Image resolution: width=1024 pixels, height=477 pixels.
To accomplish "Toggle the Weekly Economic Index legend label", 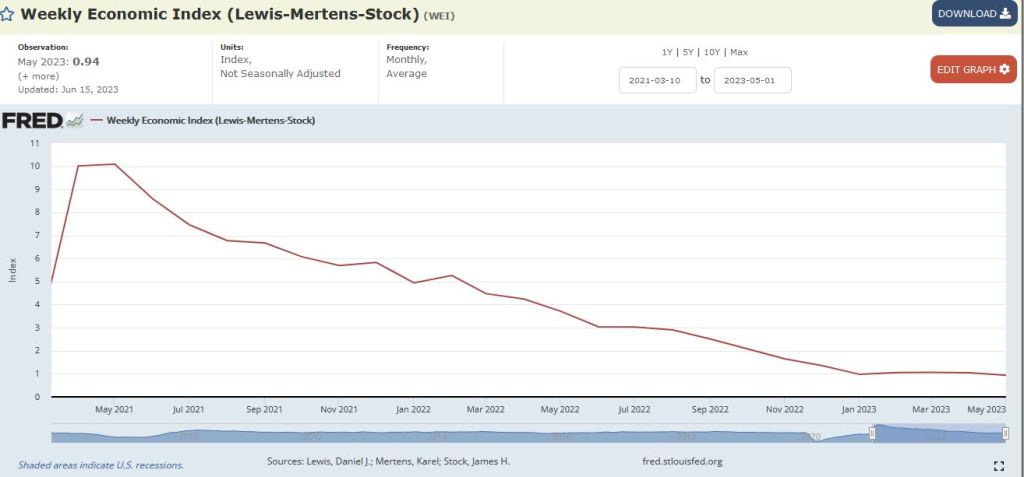I will (x=210, y=121).
